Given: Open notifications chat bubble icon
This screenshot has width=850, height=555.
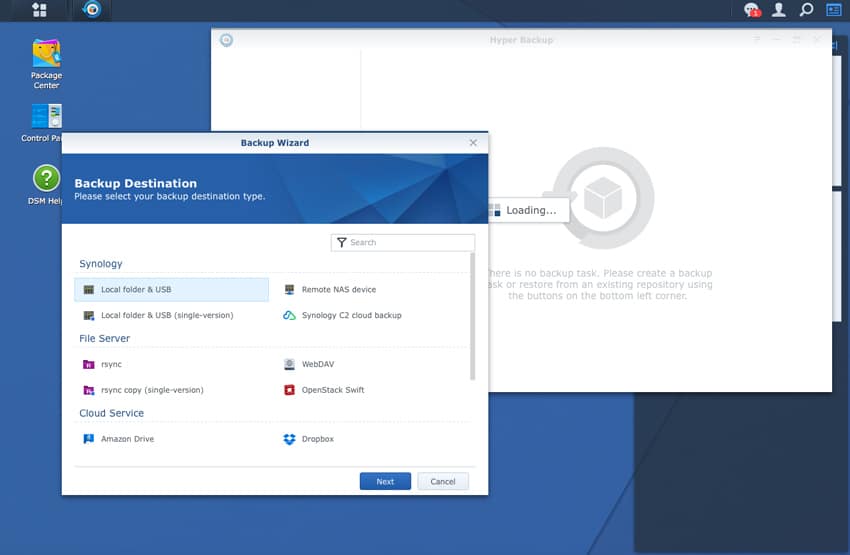Looking at the screenshot, I should pyautogui.click(x=751, y=10).
